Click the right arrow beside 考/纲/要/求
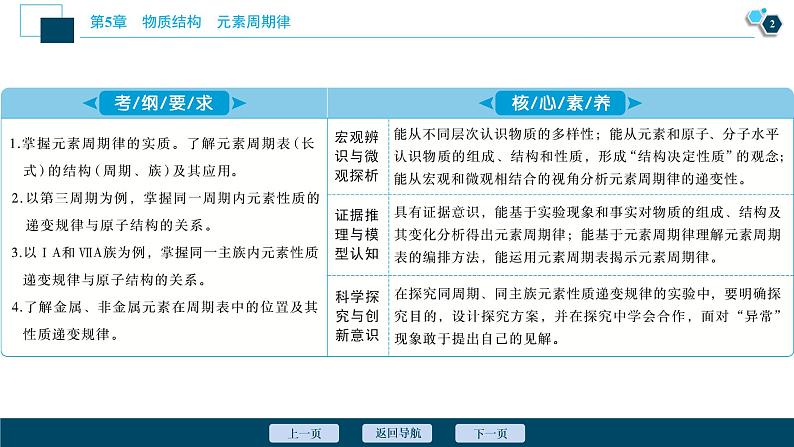The height and width of the screenshot is (447, 794). 239,103
